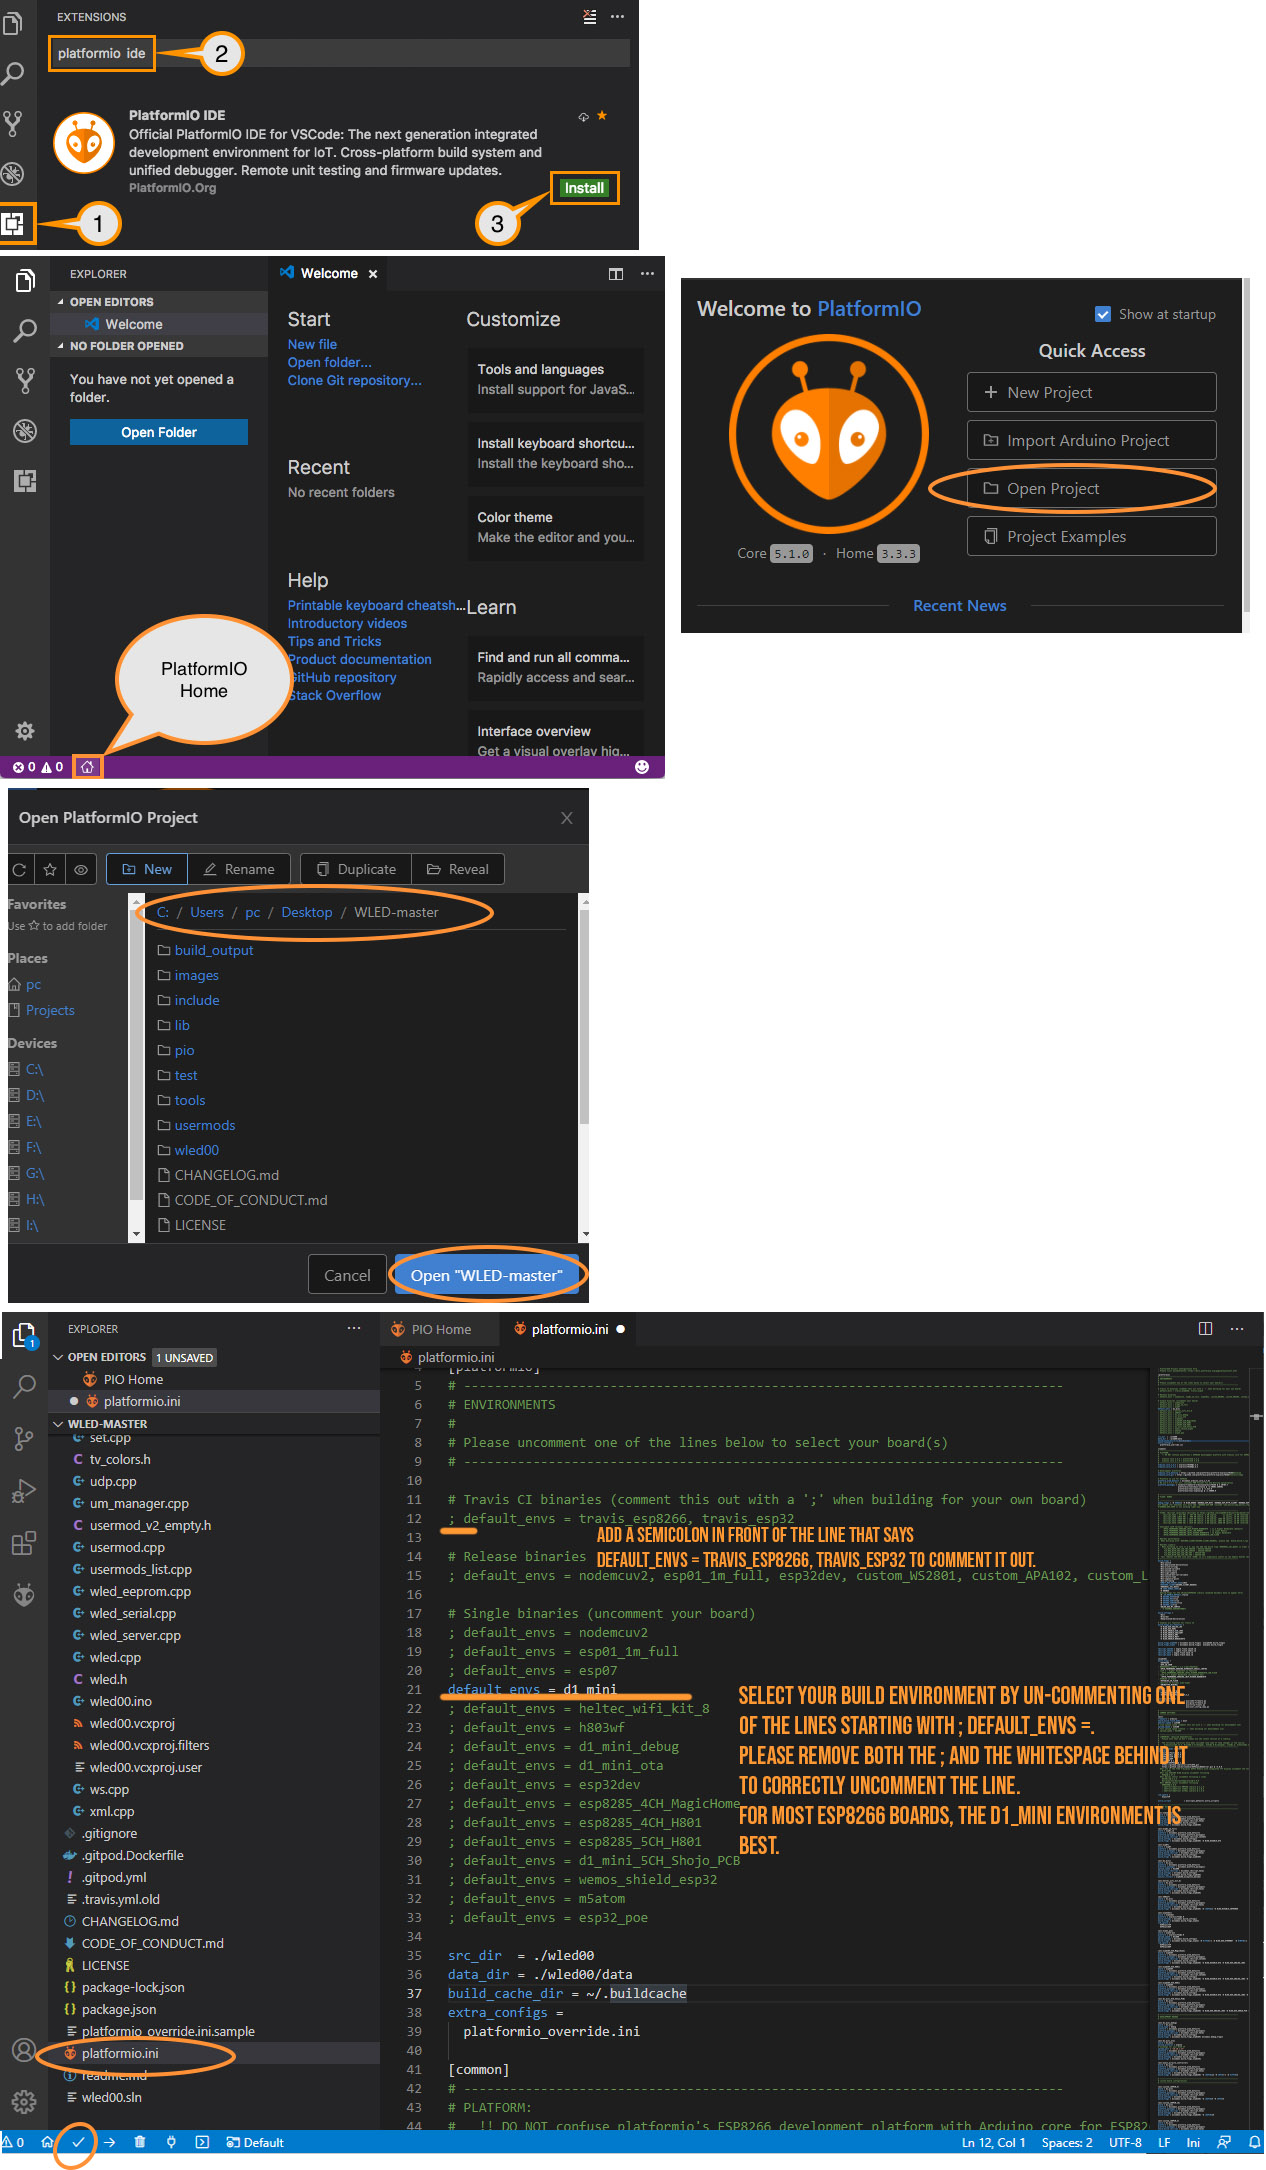Toggle hidden files eye icon in project dialog
Screen dimensions: 1266x2170
81,869
